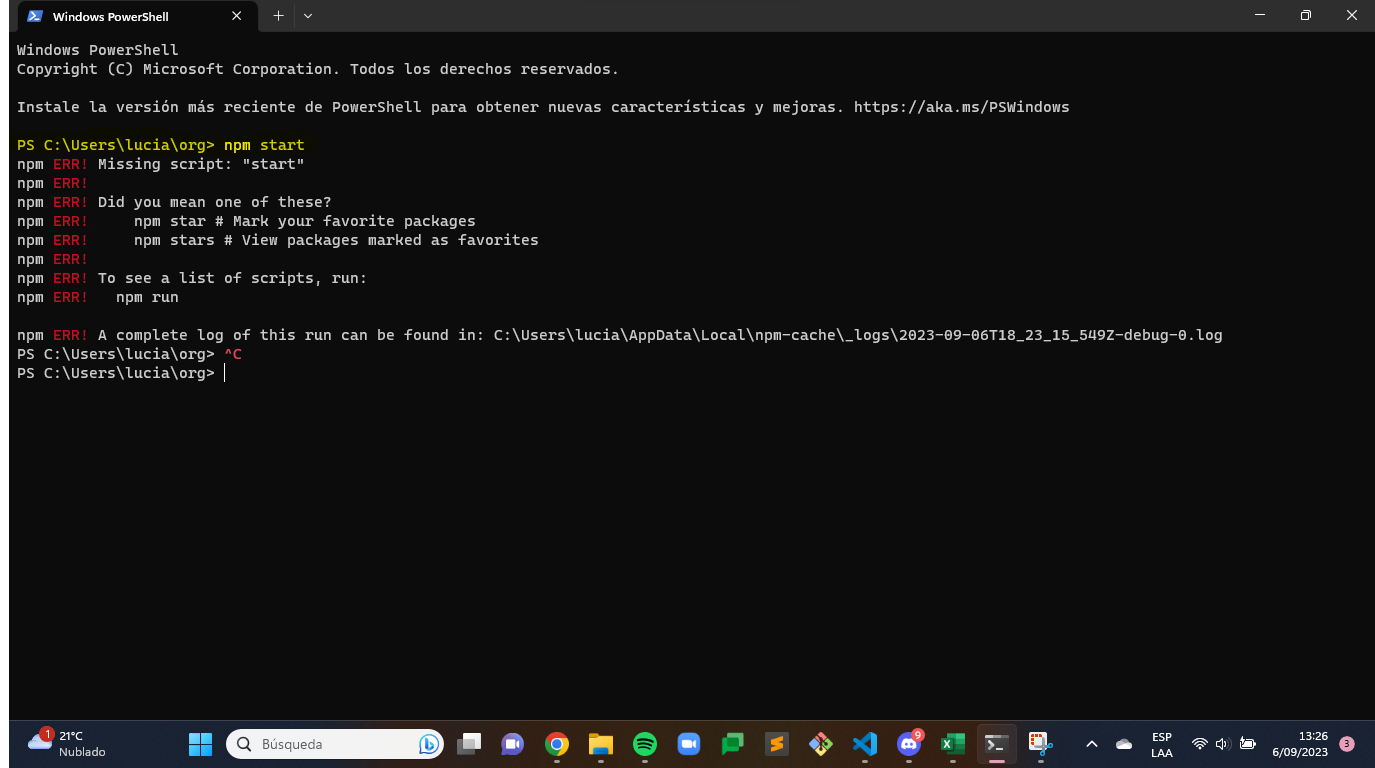
Task: Click the ^C interrupted prompt line
Action: point(129,354)
